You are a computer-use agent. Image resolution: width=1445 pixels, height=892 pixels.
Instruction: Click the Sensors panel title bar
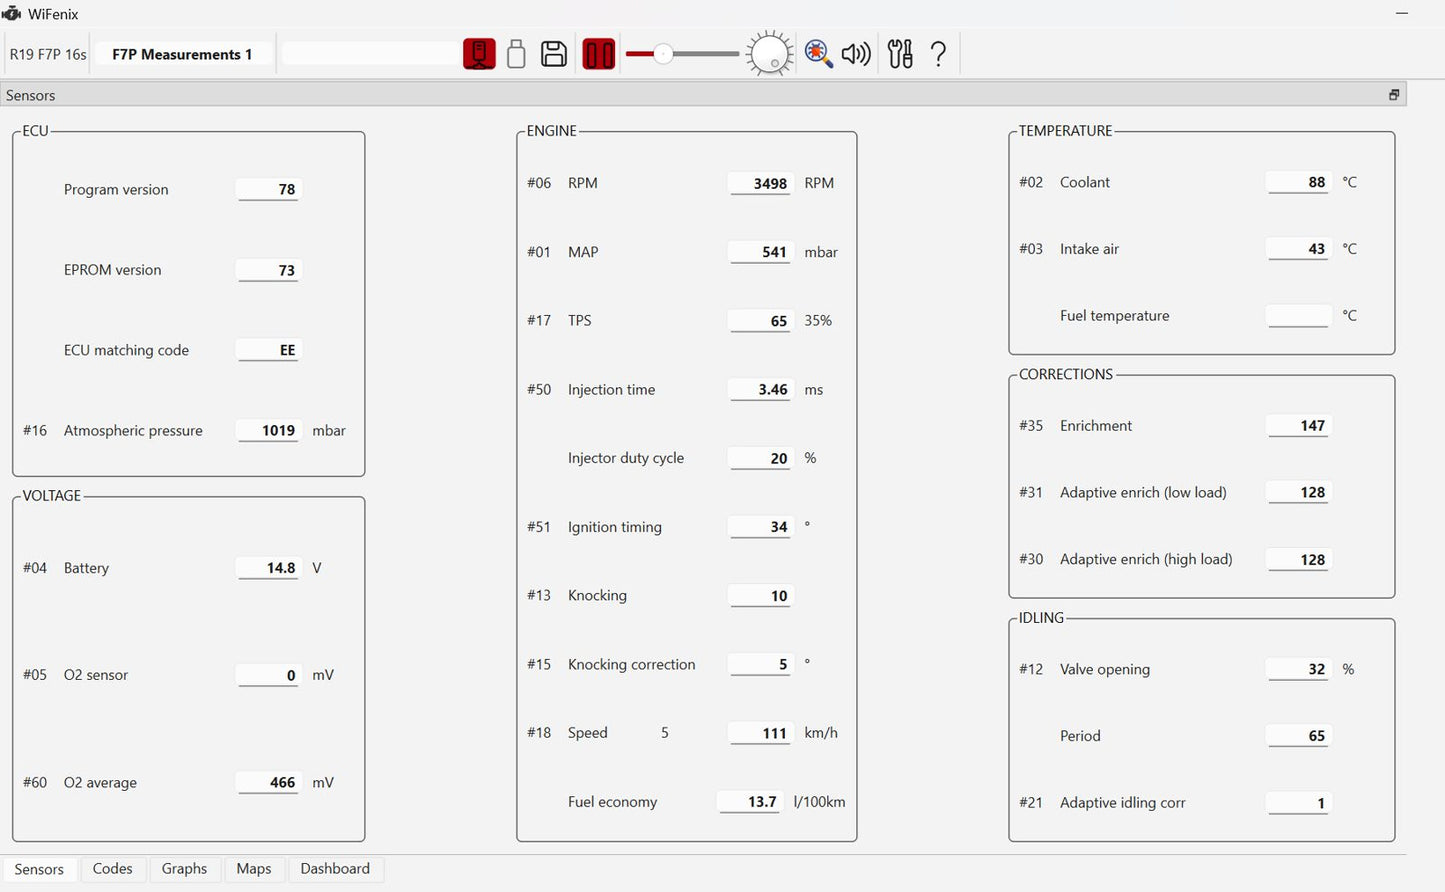point(703,95)
